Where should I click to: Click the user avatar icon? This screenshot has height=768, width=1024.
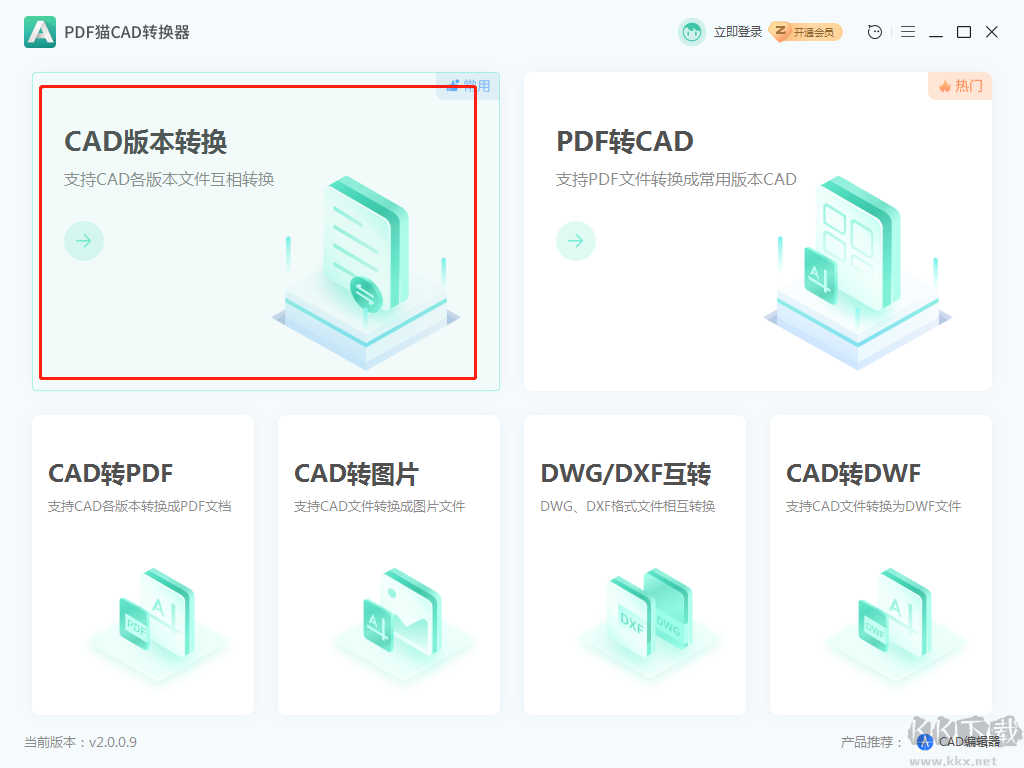click(692, 32)
